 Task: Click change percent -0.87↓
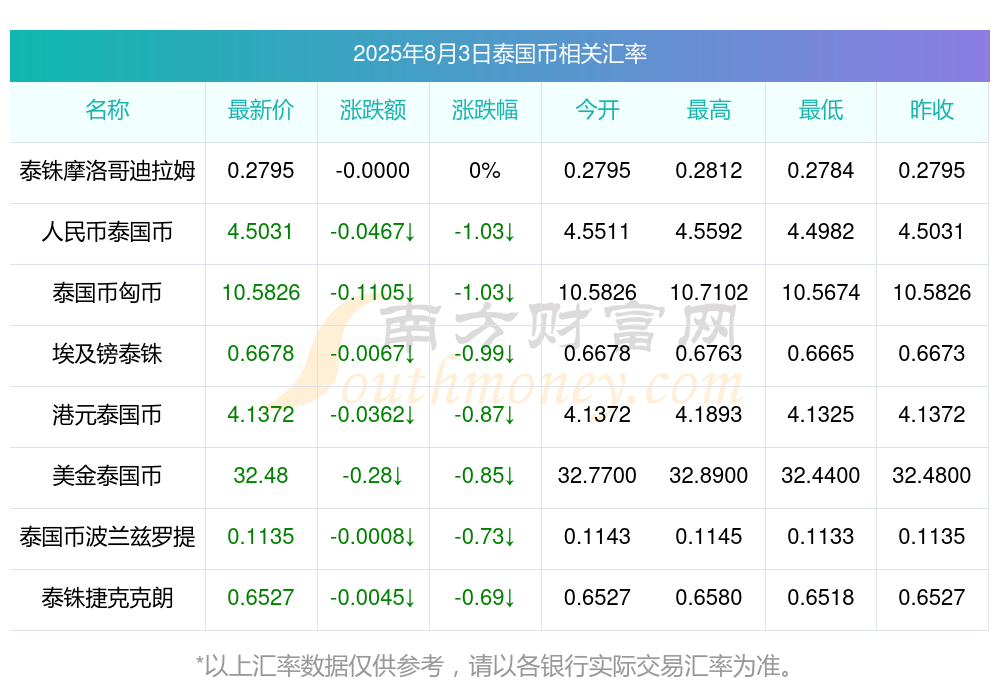pyautogui.click(x=485, y=415)
